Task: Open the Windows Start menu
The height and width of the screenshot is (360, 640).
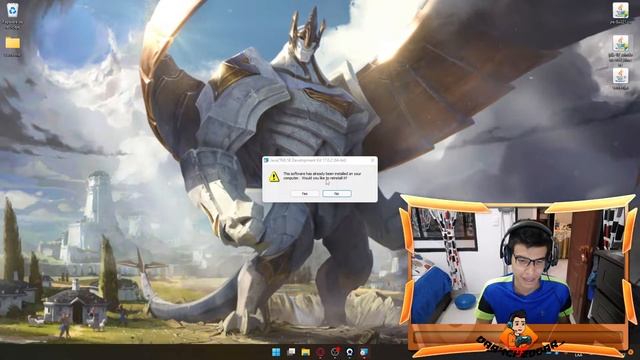Action: 276,352
